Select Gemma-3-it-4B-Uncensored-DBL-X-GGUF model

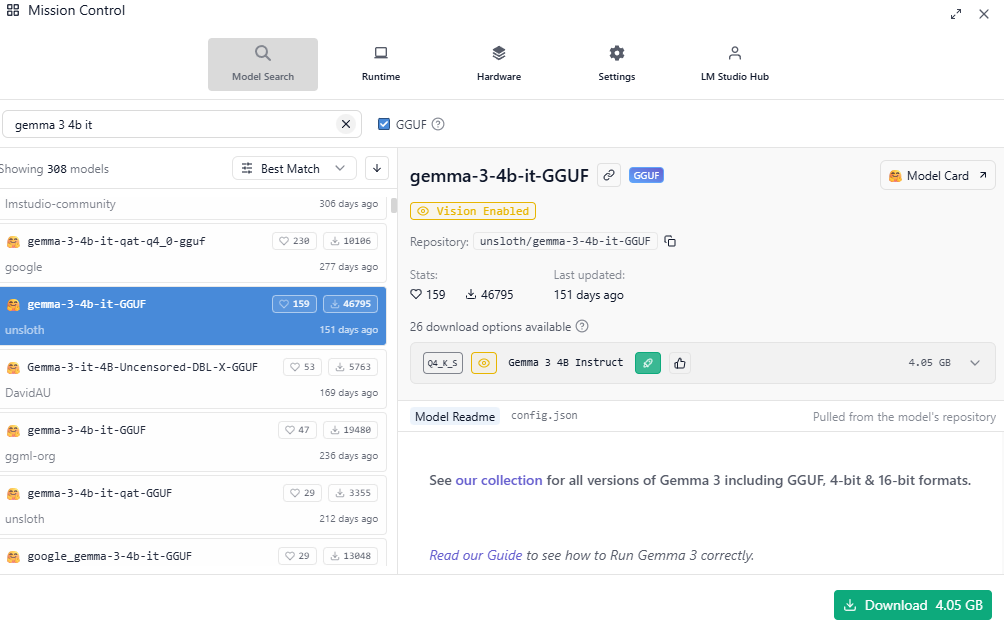[193, 379]
